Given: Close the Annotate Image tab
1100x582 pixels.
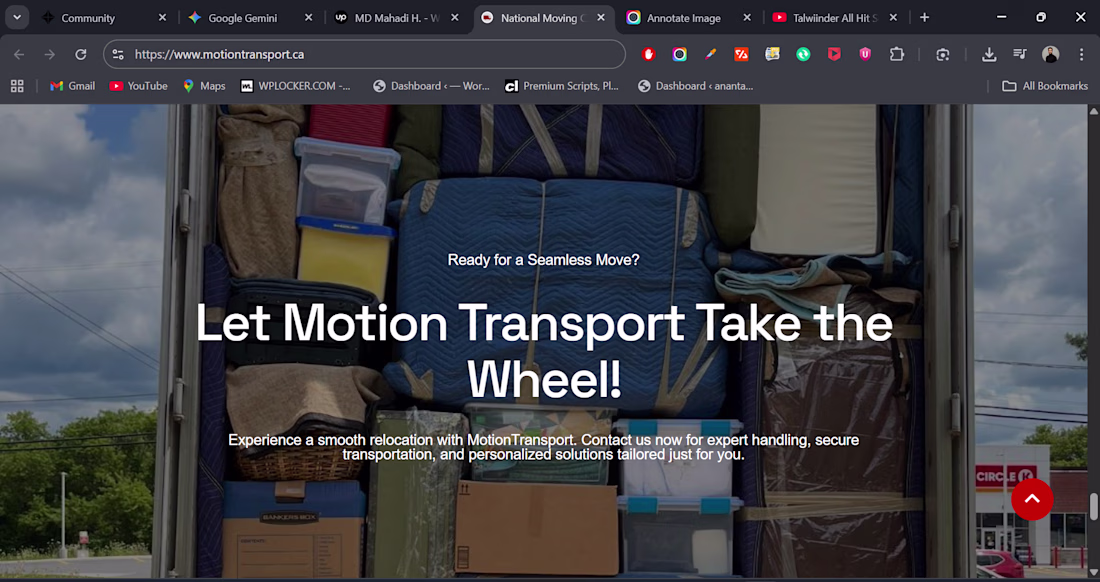Looking at the screenshot, I should [x=747, y=18].
